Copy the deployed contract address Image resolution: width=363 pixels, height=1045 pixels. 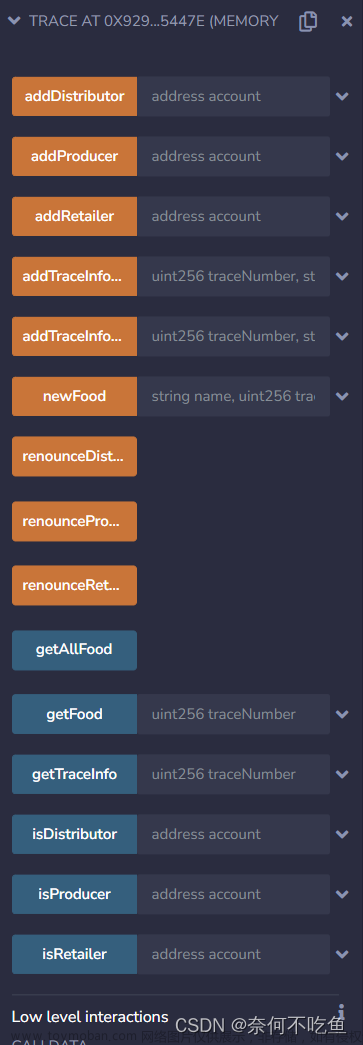308,21
